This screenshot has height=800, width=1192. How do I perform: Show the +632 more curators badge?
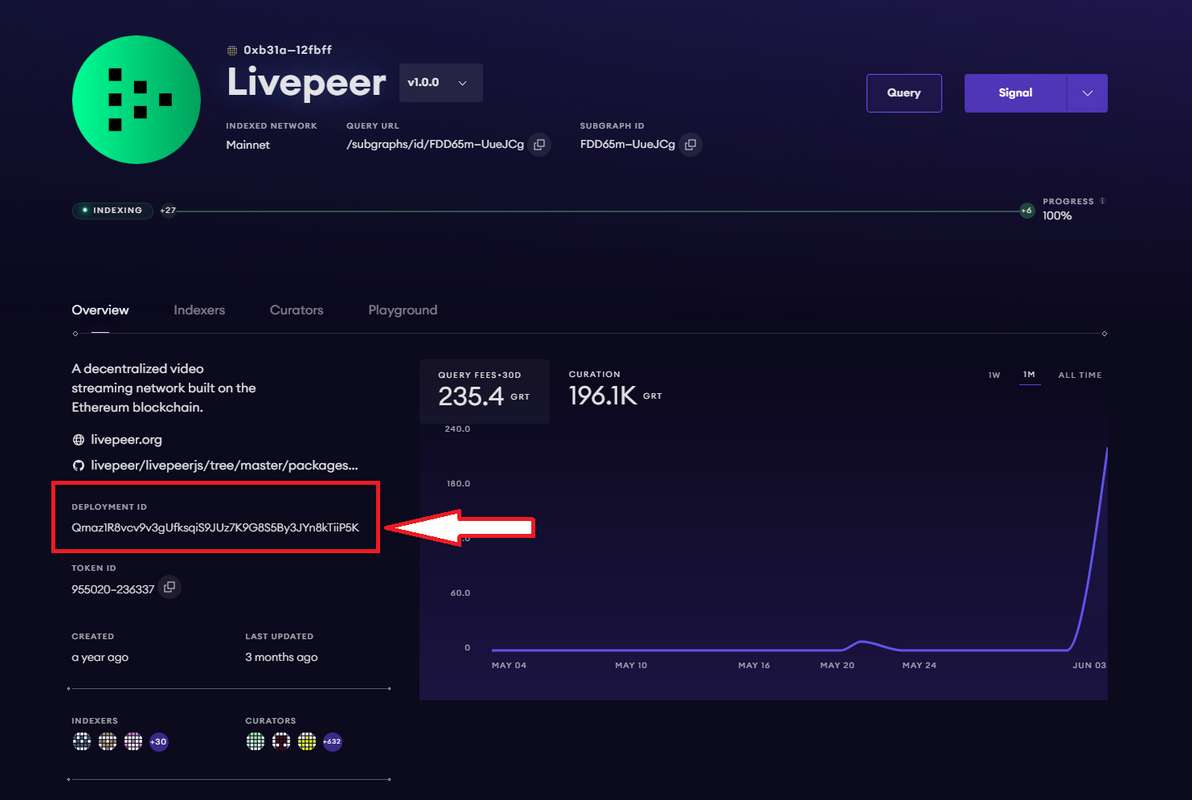click(x=332, y=741)
